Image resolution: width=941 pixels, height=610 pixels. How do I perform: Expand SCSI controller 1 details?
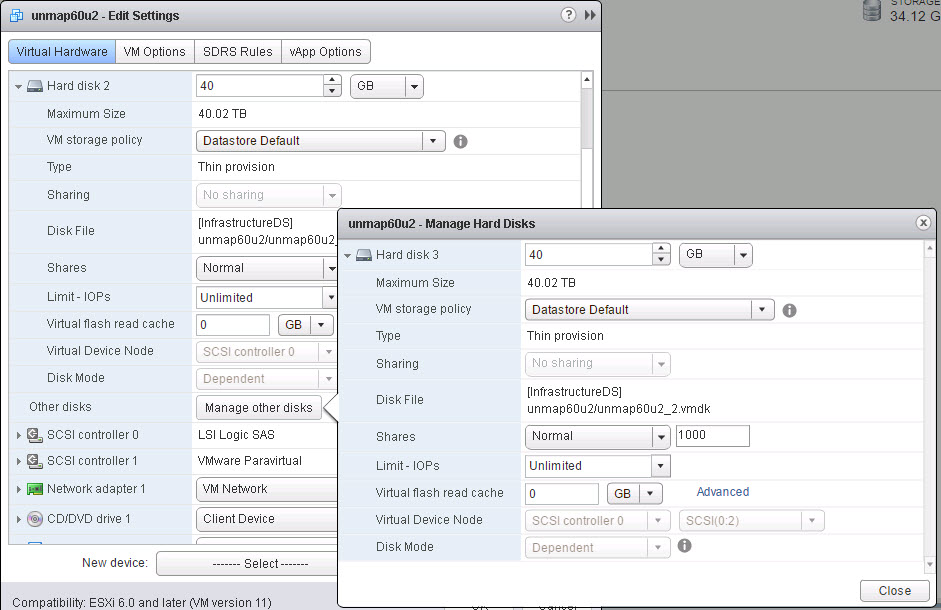coord(19,462)
